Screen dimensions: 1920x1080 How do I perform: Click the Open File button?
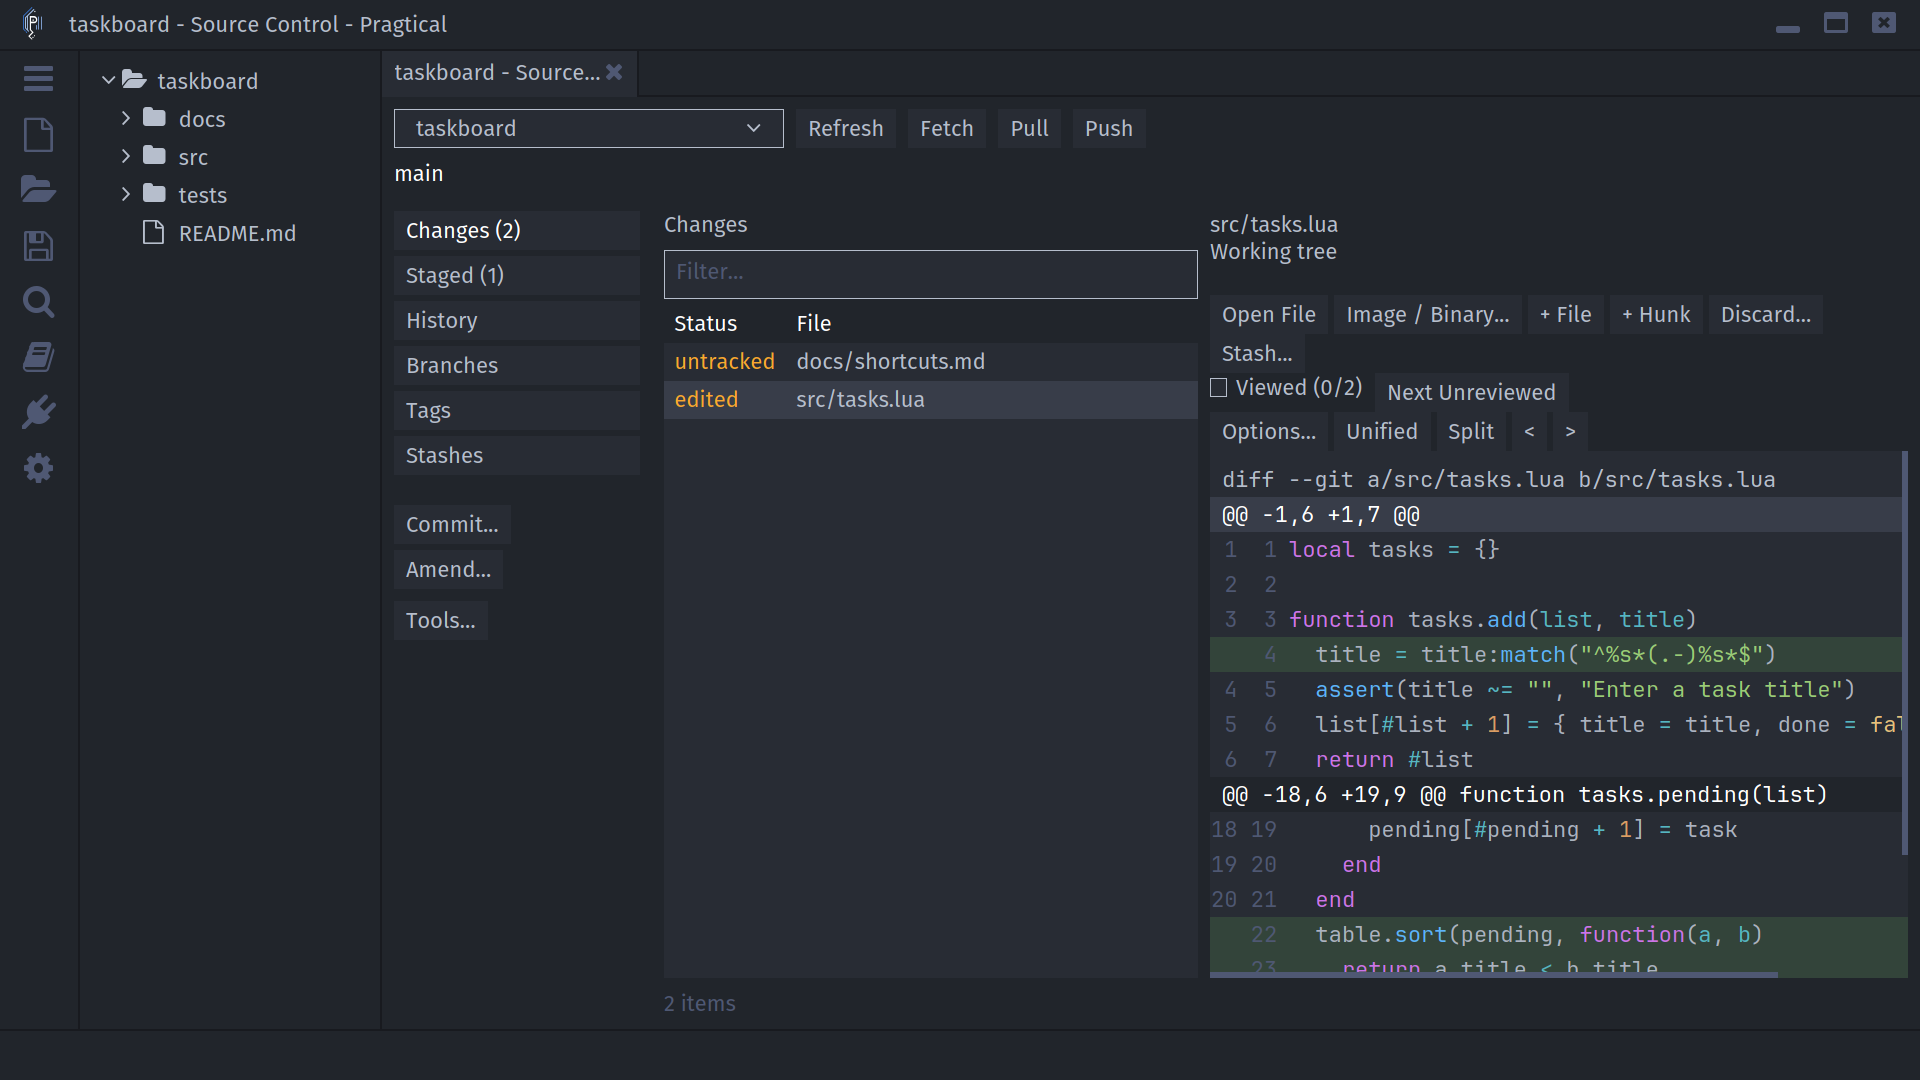coord(1269,314)
